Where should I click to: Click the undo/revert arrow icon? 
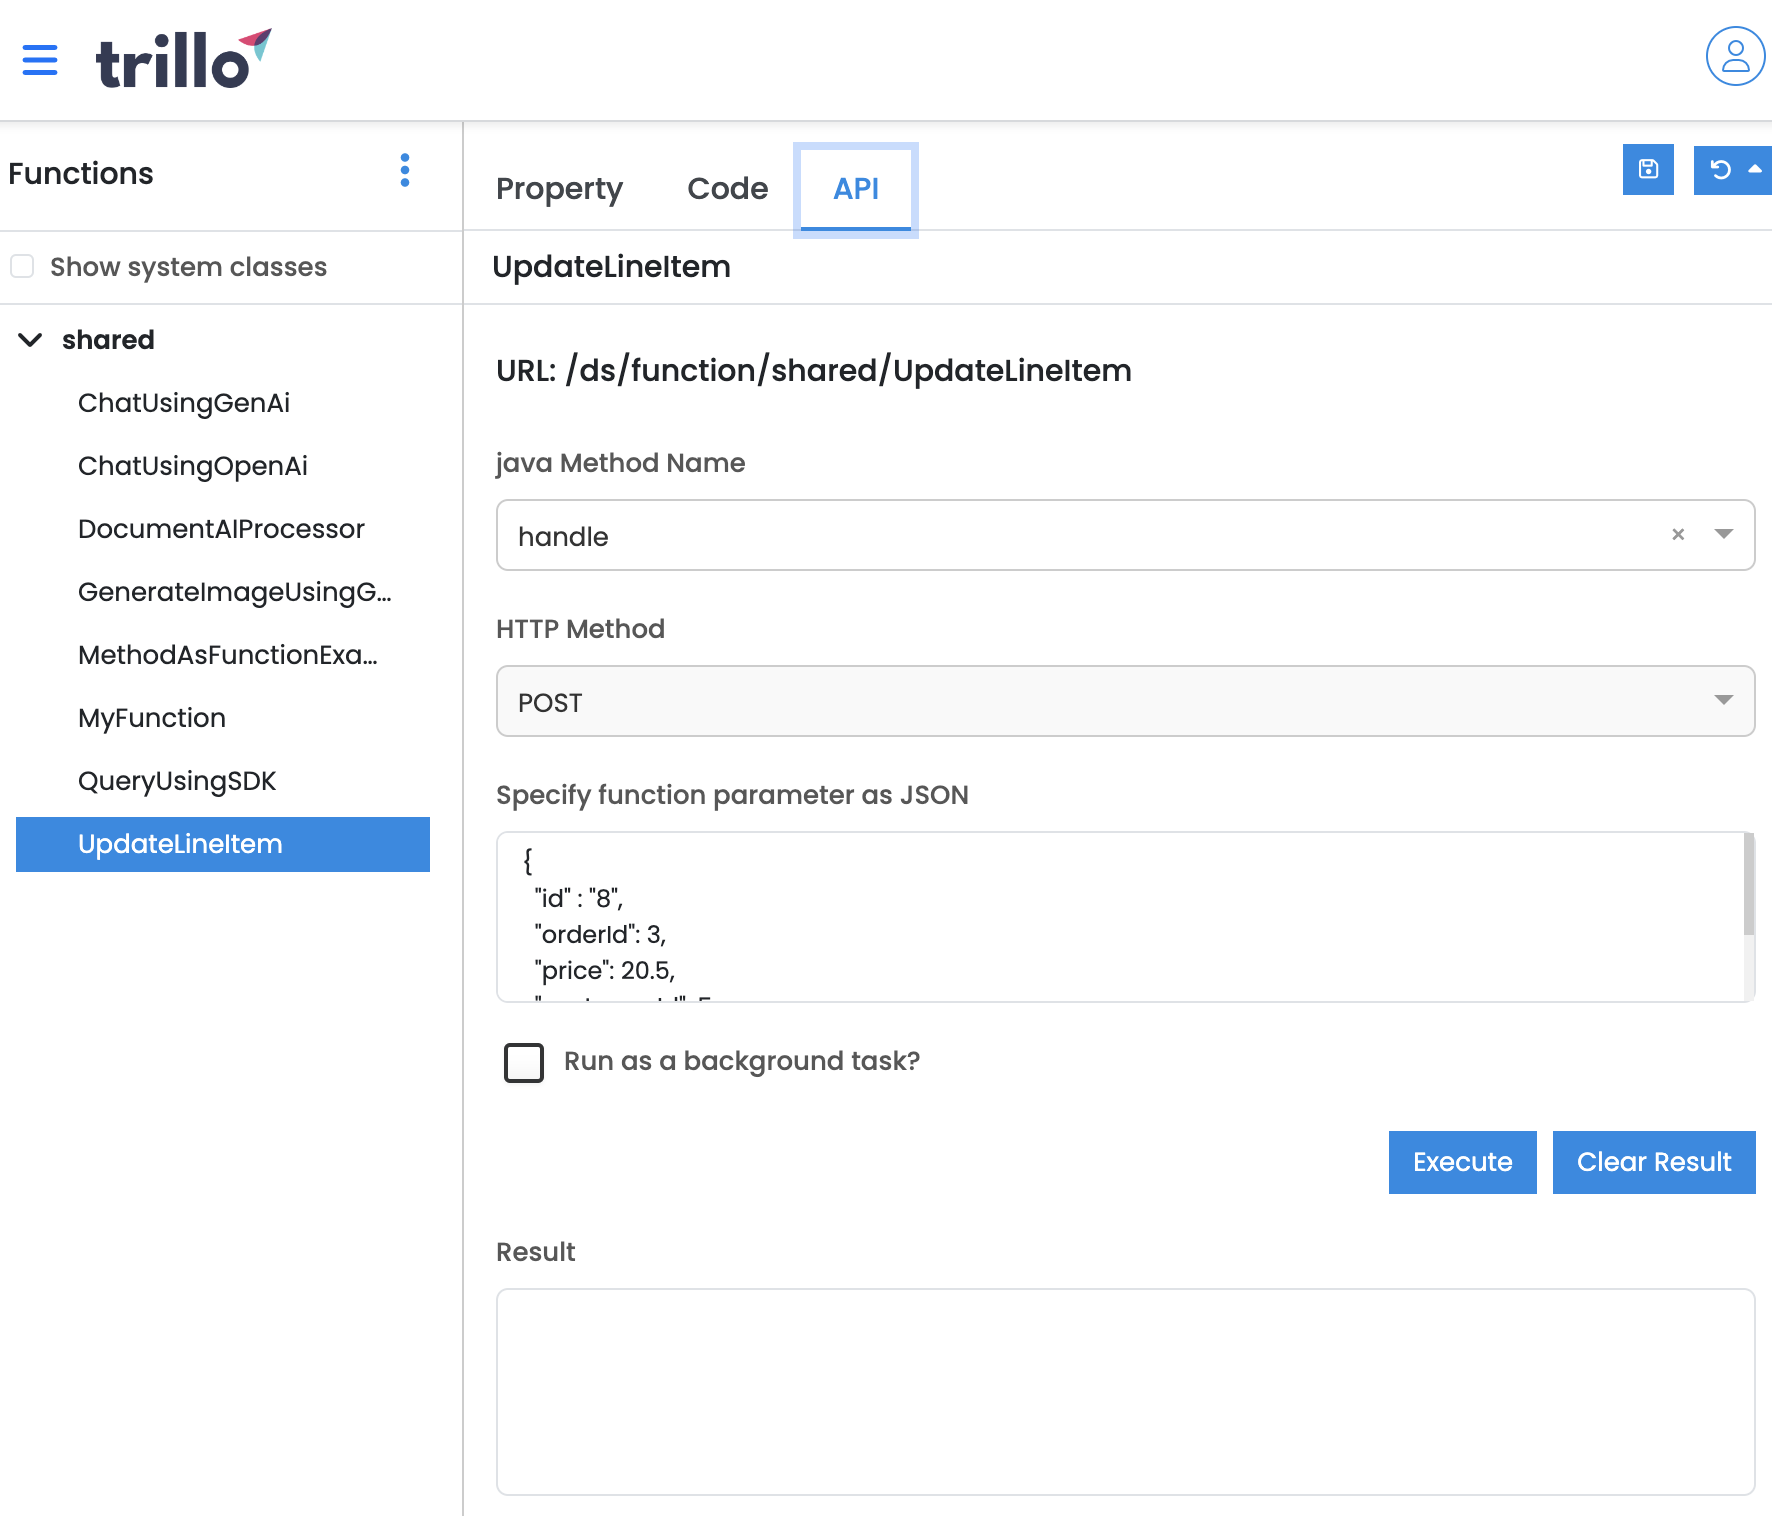(1720, 170)
